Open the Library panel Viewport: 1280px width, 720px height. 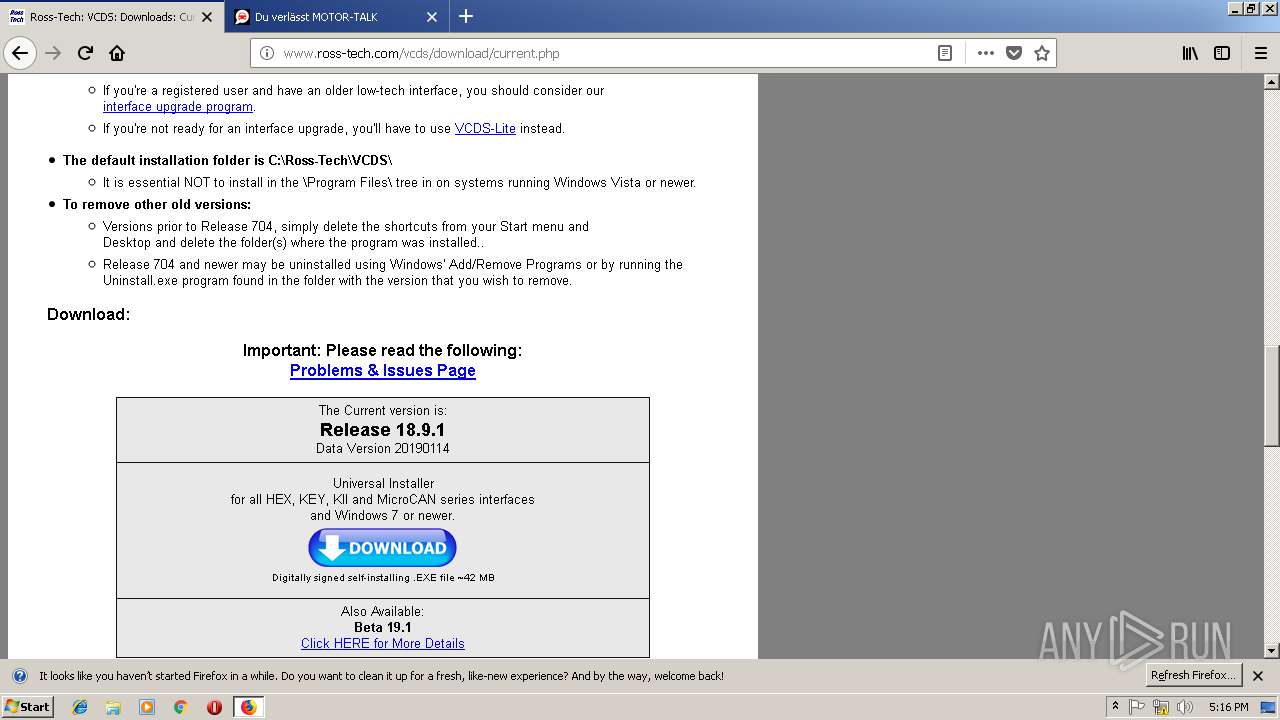point(1190,53)
